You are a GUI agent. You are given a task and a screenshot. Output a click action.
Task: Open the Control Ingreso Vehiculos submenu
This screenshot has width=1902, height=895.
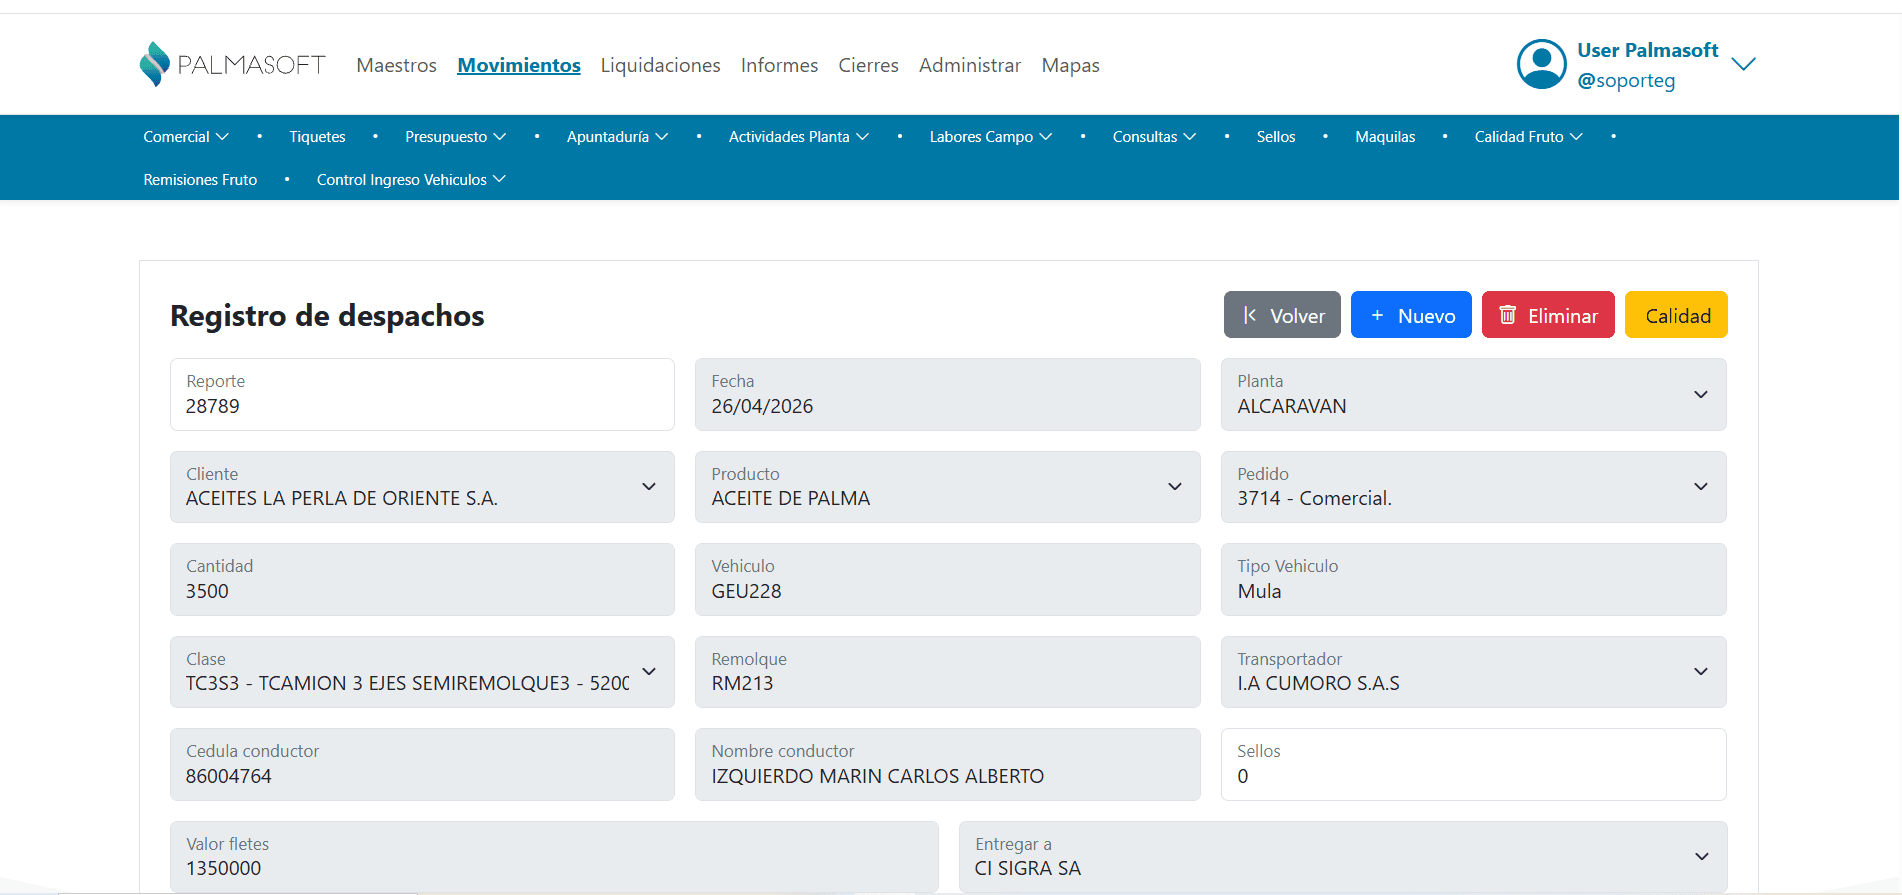[410, 180]
